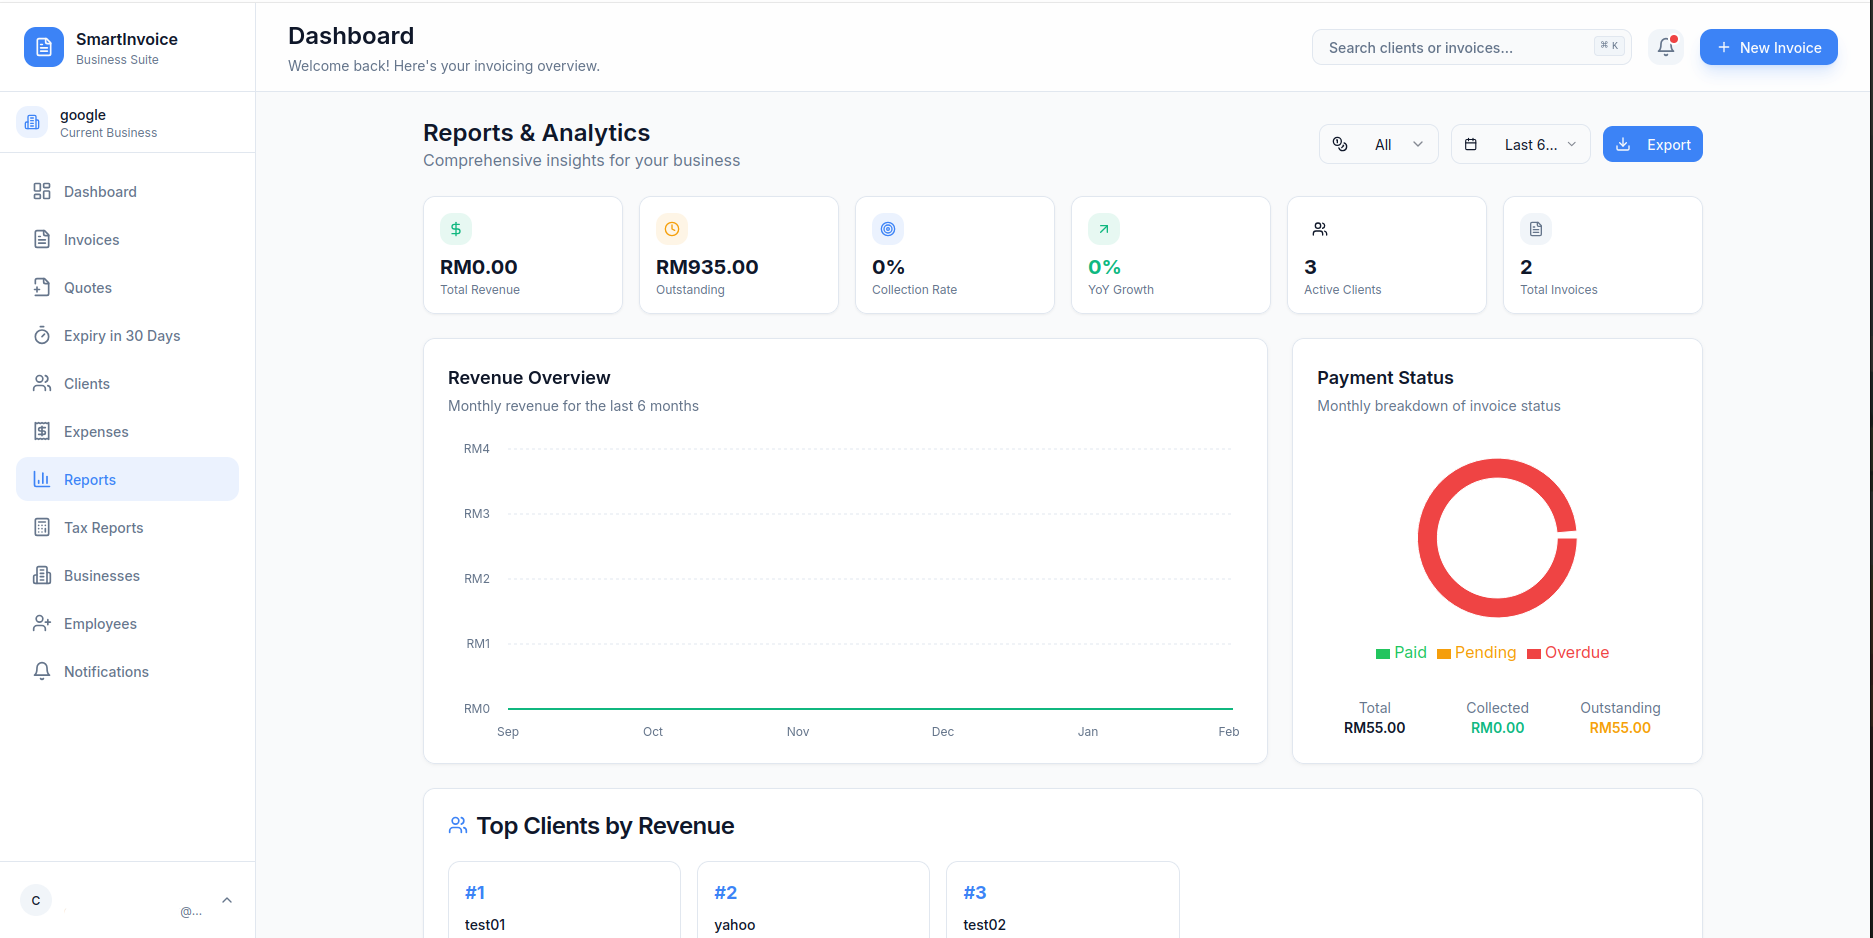This screenshot has height=938, width=1873.
Task: Open the All filter dropdown
Action: [1379, 144]
